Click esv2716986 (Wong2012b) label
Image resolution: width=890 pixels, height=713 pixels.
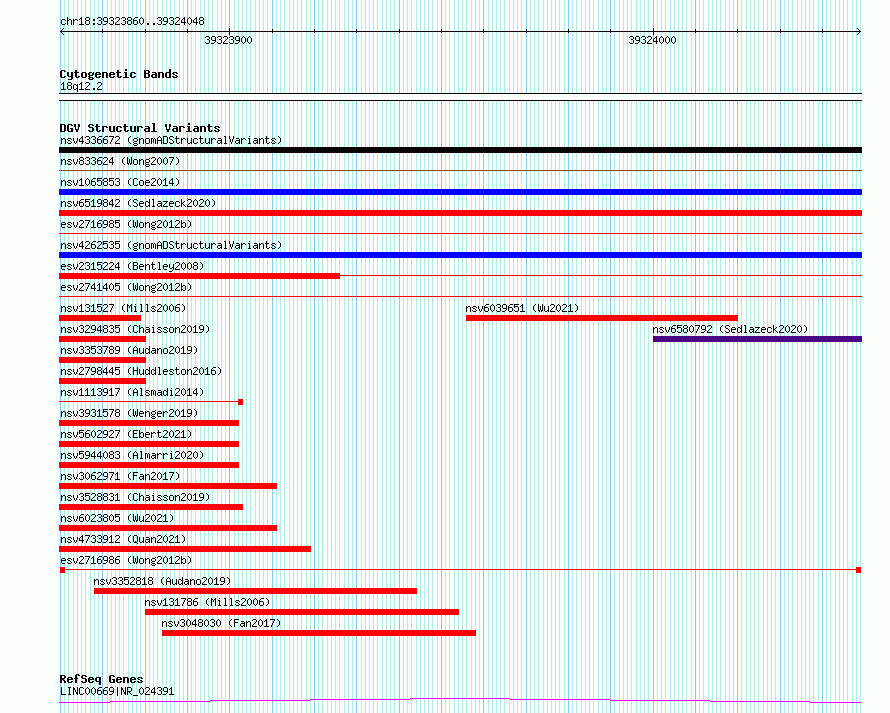coord(126,560)
